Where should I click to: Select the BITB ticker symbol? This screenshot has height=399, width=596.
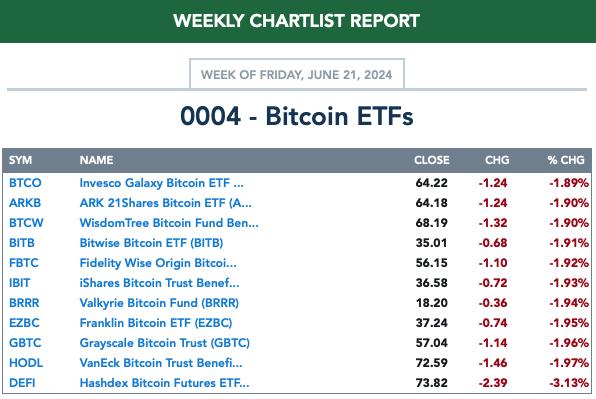(22, 243)
